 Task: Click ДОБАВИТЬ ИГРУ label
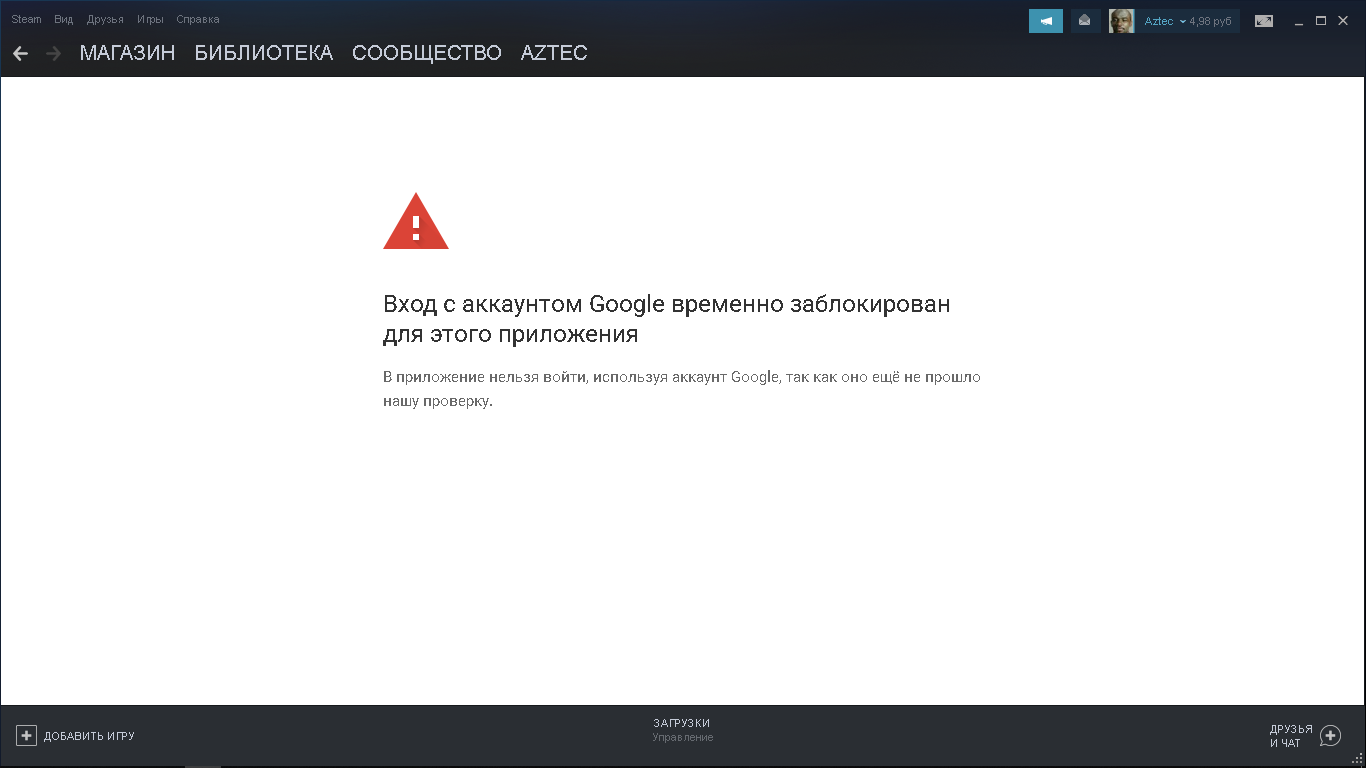89,736
